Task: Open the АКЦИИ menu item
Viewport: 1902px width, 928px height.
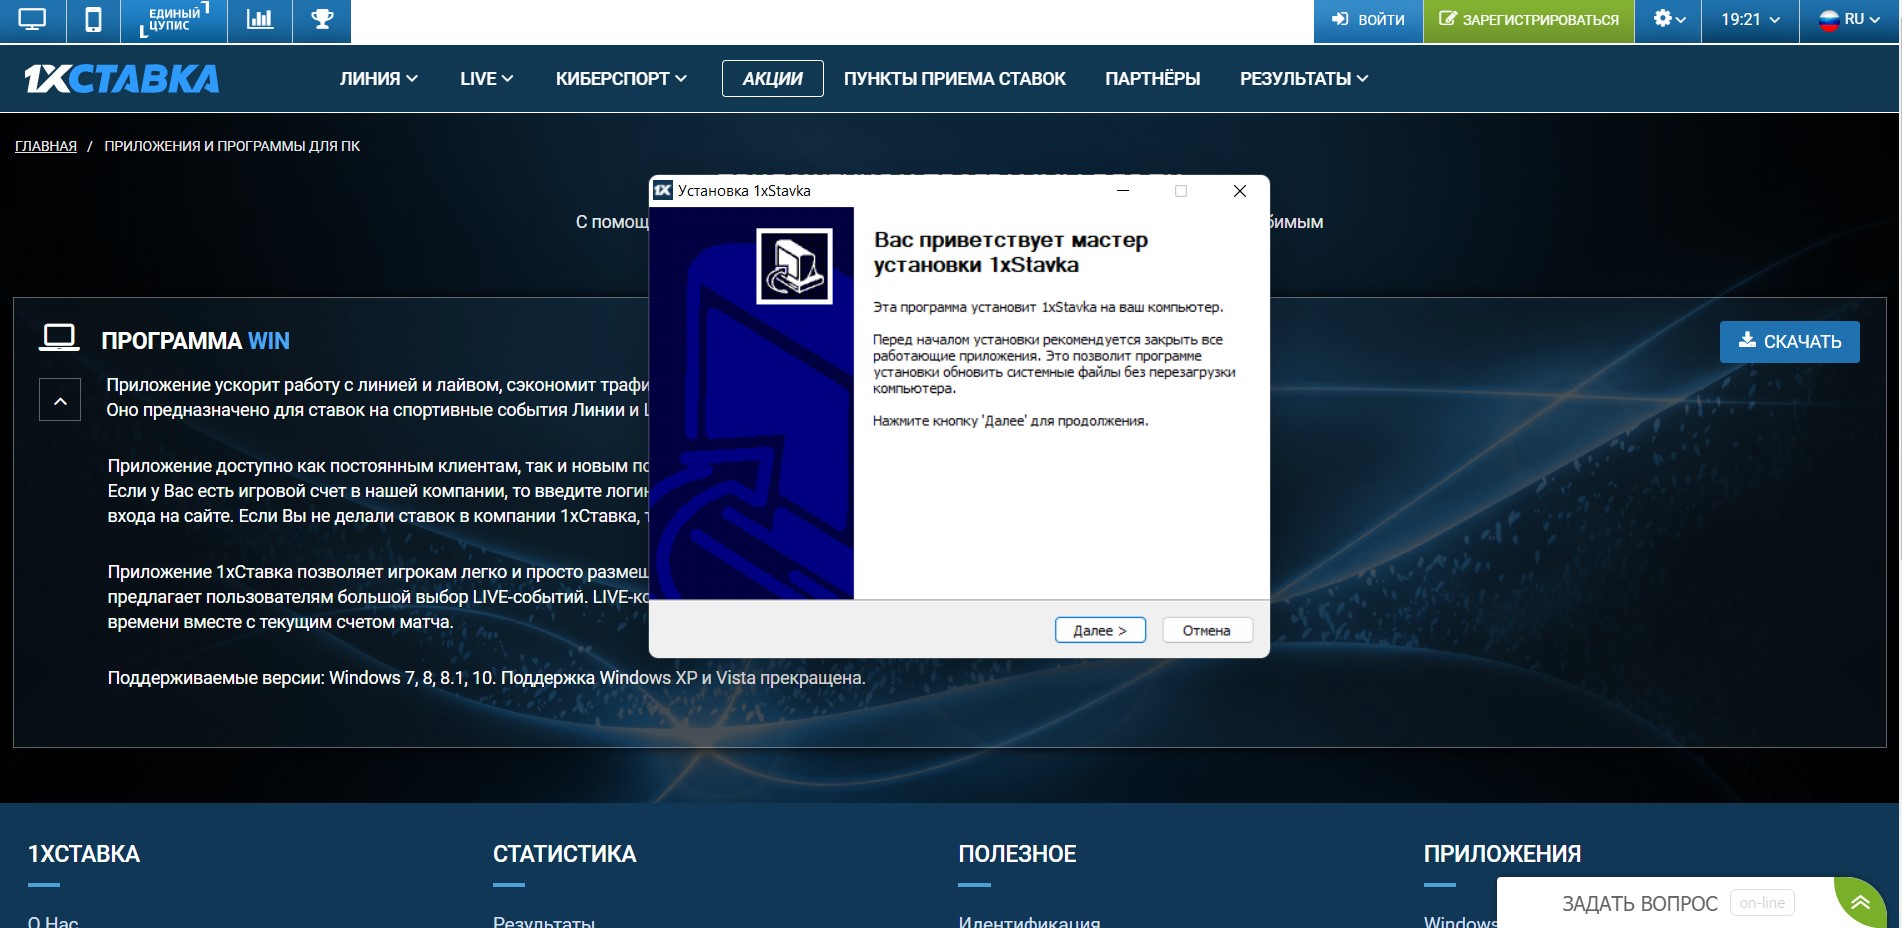Action: pyautogui.click(x=773, y=79)
